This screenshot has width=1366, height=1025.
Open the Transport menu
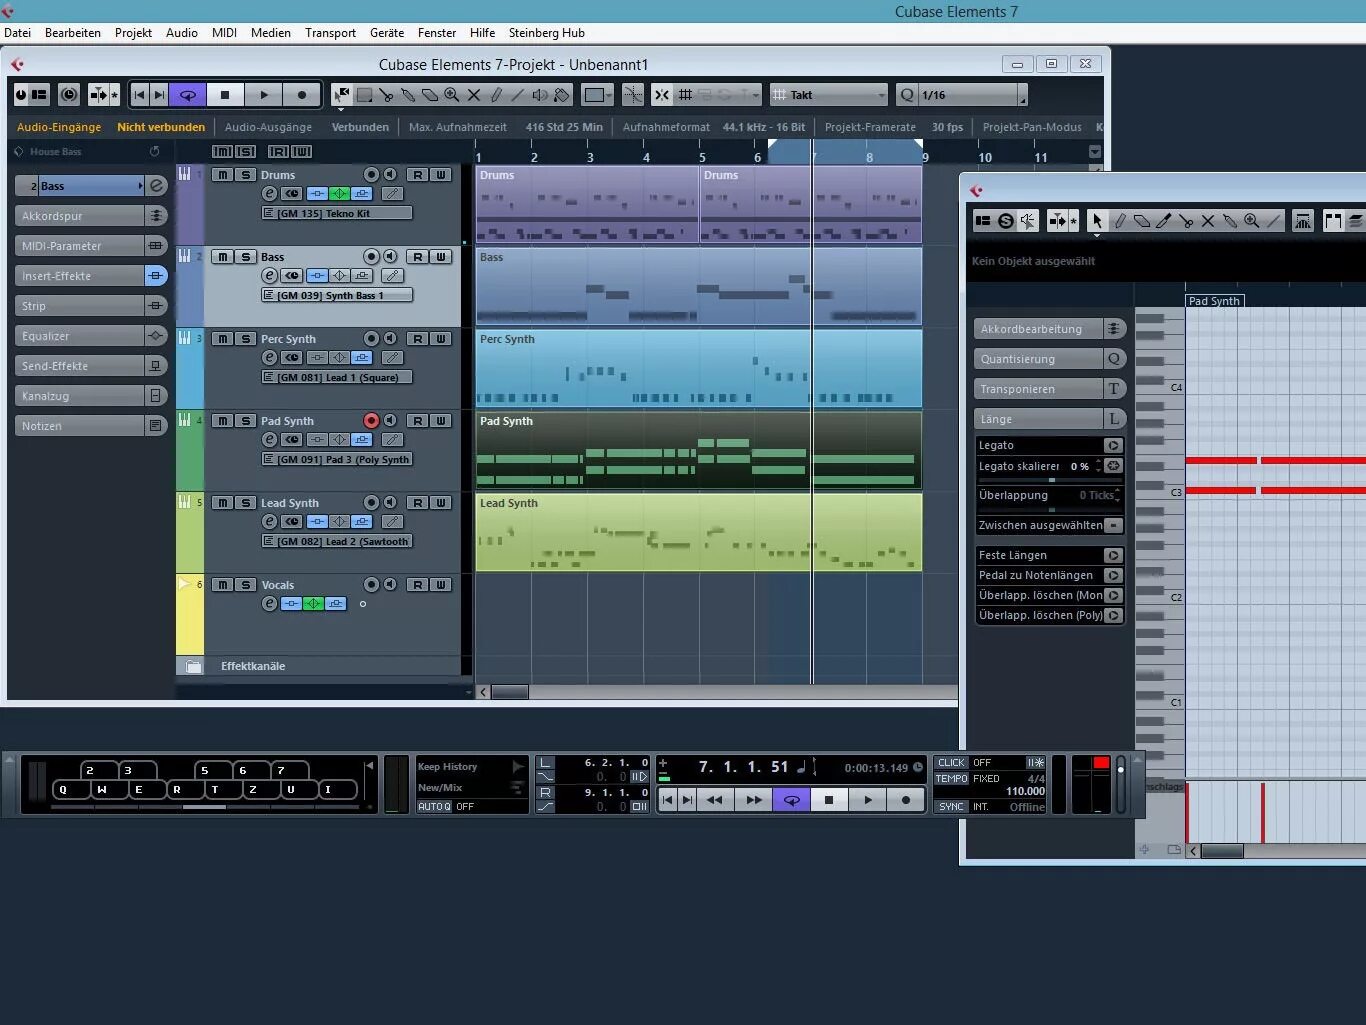click(x=330, y=32)
